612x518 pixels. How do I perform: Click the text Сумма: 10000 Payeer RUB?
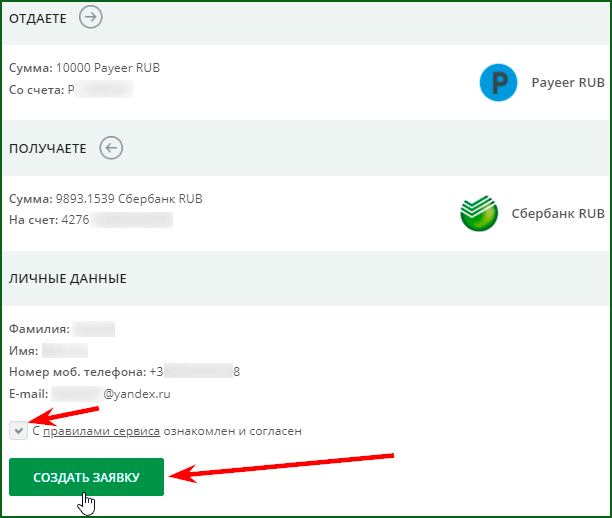[x=84, y=68]
